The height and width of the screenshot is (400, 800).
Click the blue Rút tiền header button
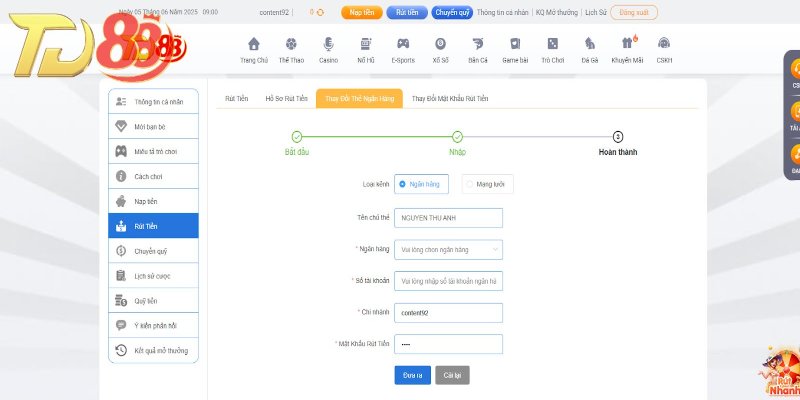click(407, 12)
